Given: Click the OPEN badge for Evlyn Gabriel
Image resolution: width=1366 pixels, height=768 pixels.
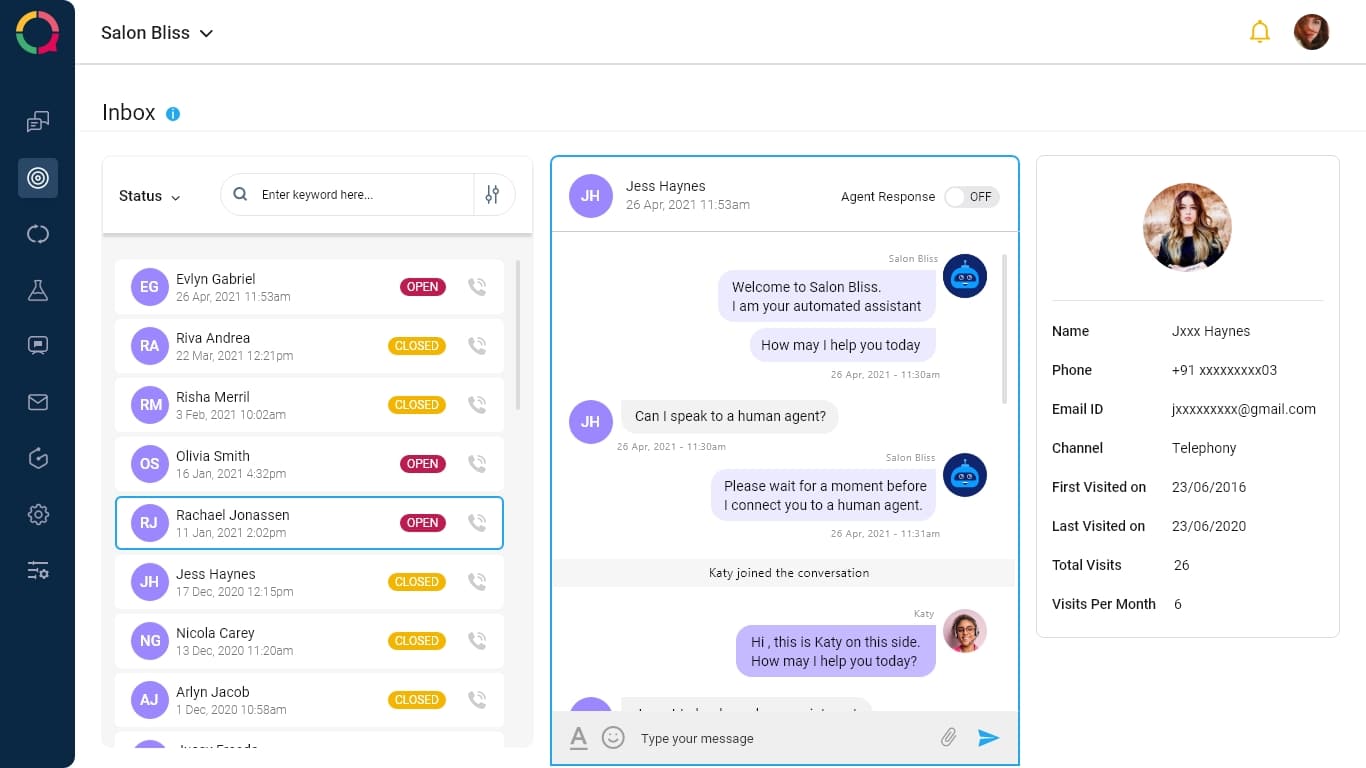Looking at the screenshot, I should click(423, 287).
